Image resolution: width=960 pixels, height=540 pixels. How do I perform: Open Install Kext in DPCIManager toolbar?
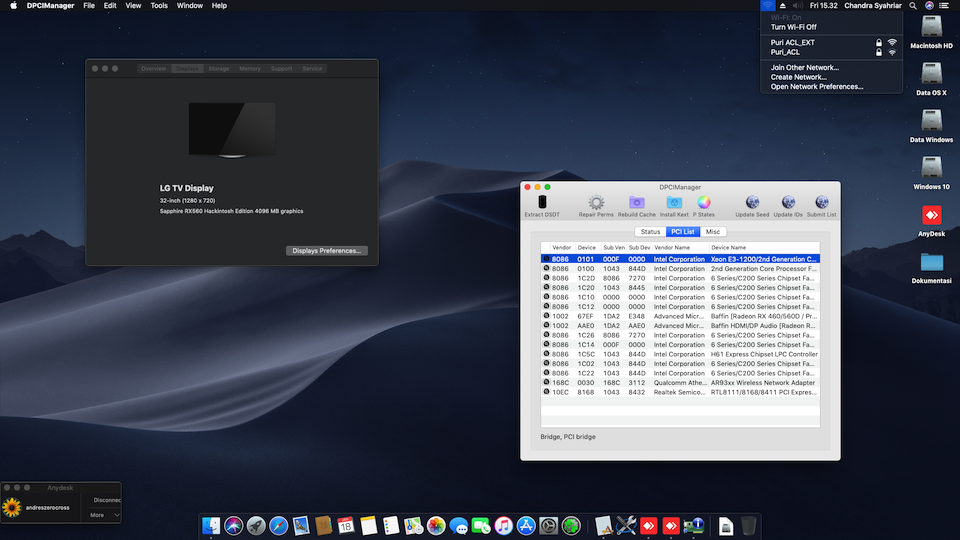click(674, 203)
